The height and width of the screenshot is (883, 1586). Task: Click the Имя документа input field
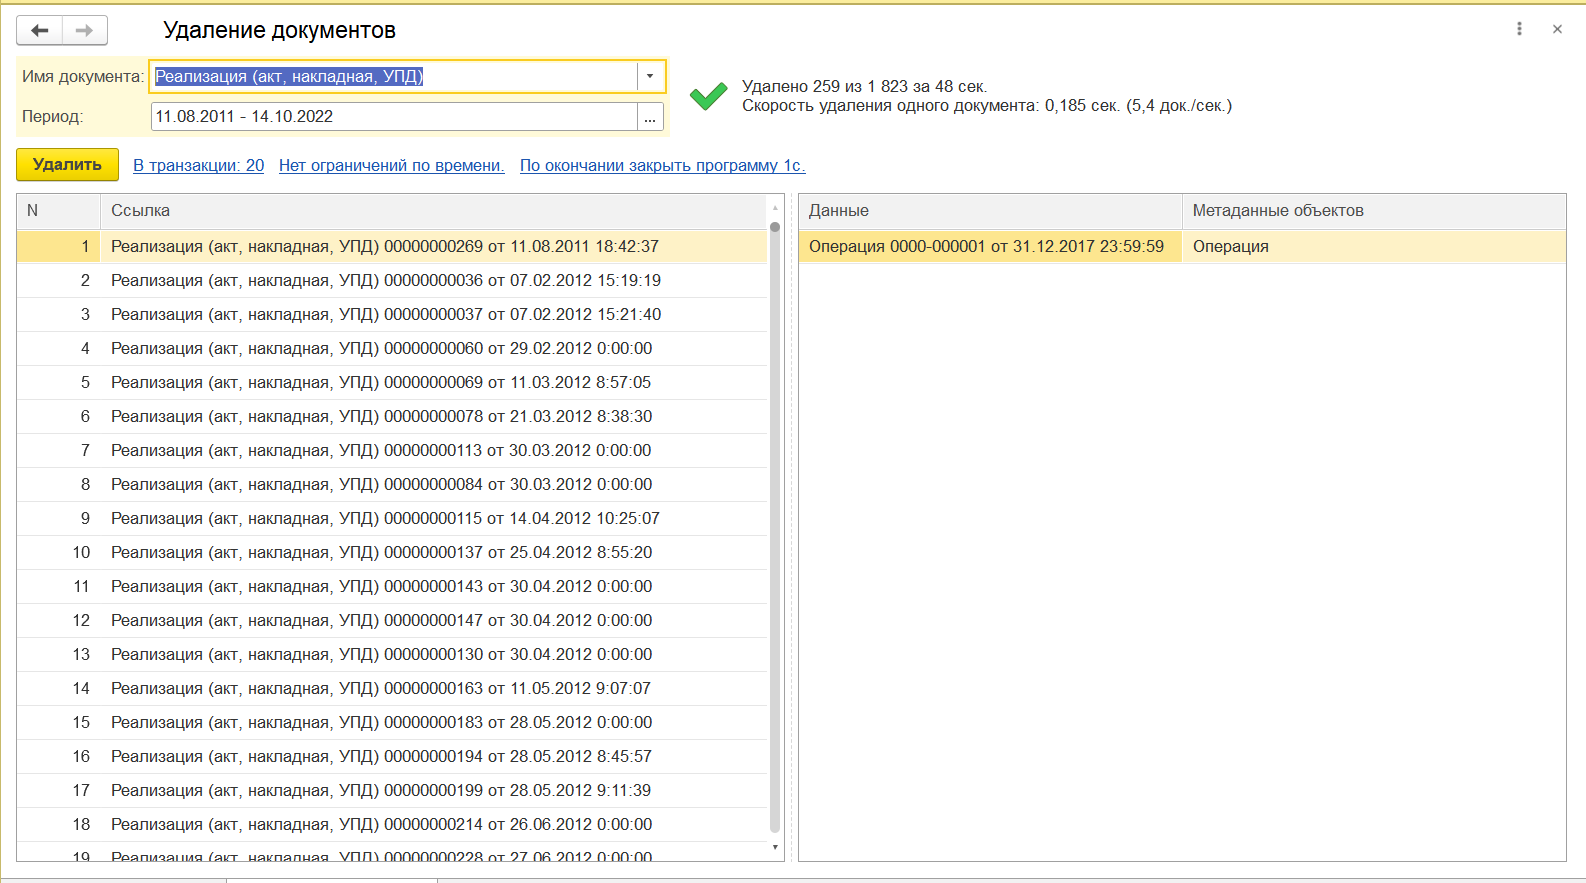394,76
